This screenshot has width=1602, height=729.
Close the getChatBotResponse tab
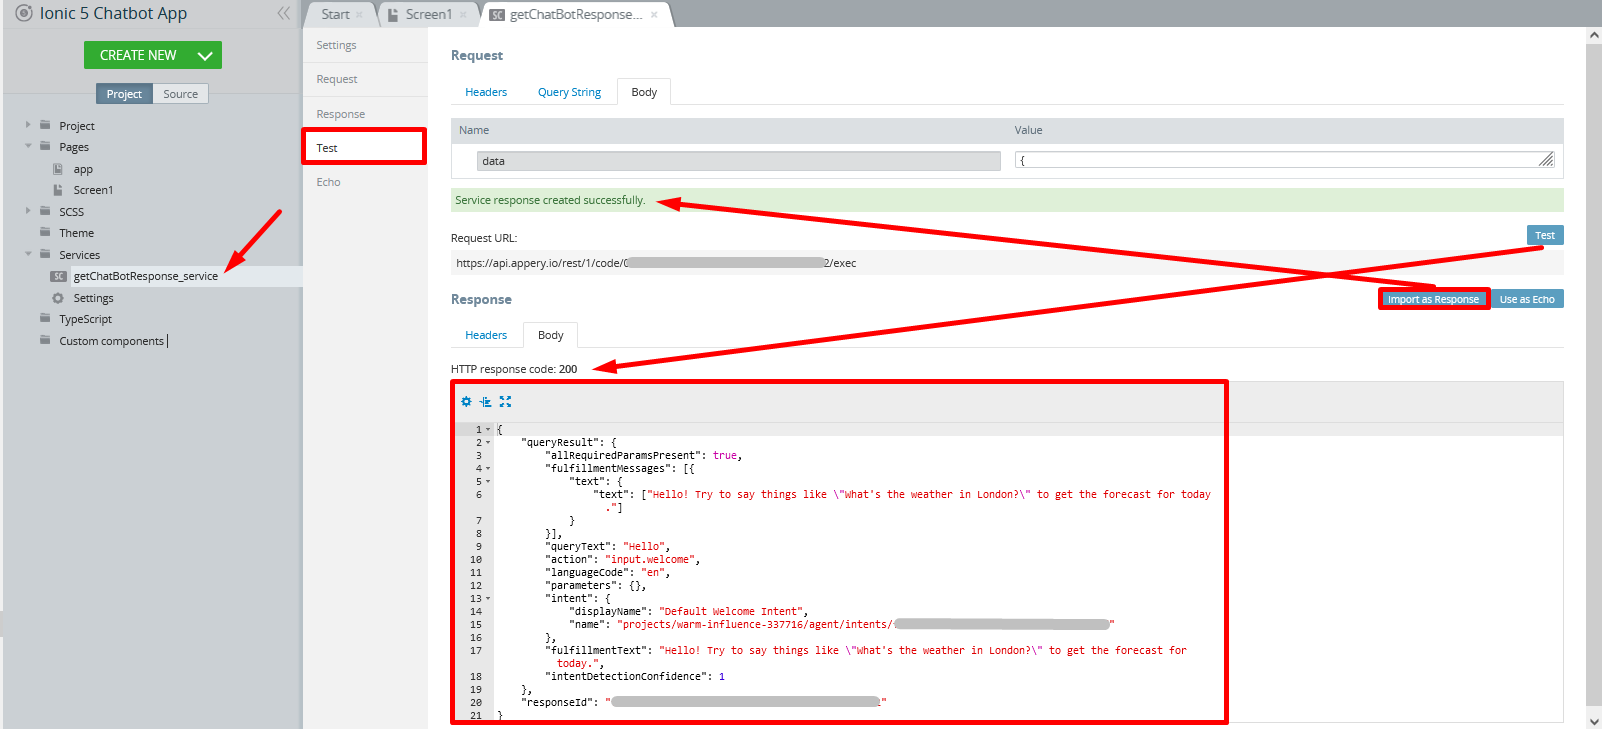pyautogui.click(x=654, y=15)
